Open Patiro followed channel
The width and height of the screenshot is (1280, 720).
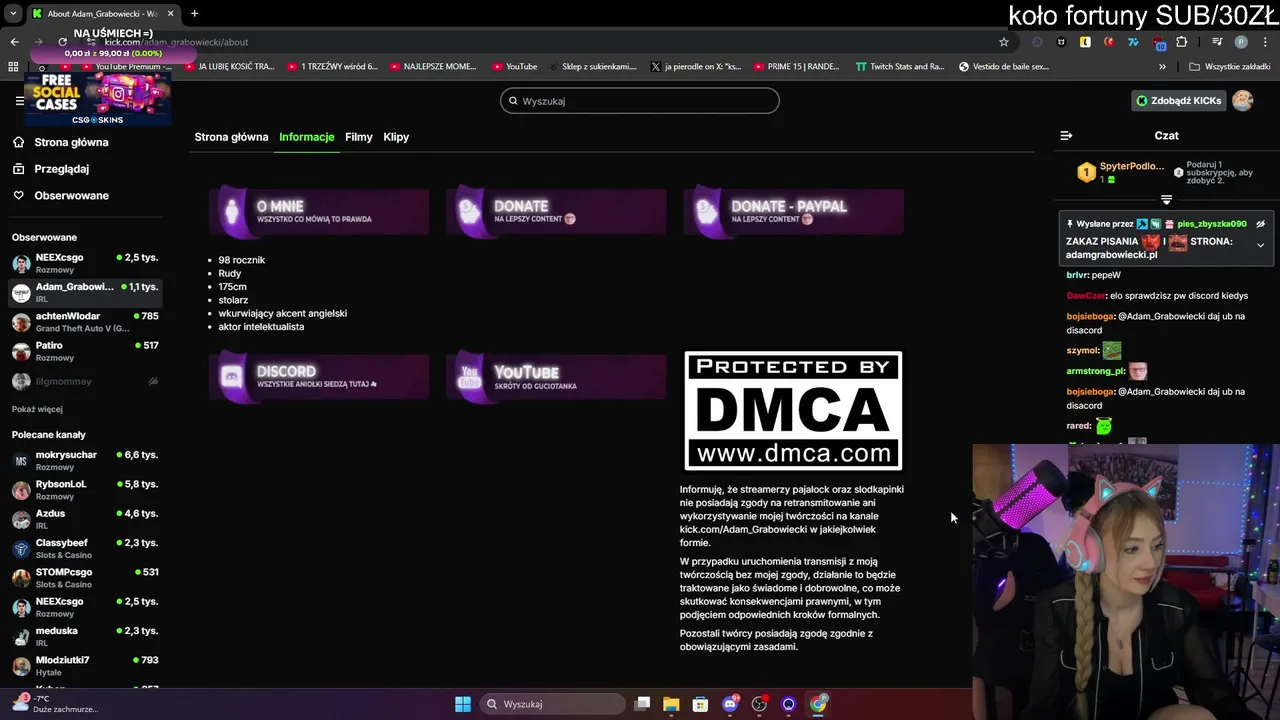click(x=85, y=351)
